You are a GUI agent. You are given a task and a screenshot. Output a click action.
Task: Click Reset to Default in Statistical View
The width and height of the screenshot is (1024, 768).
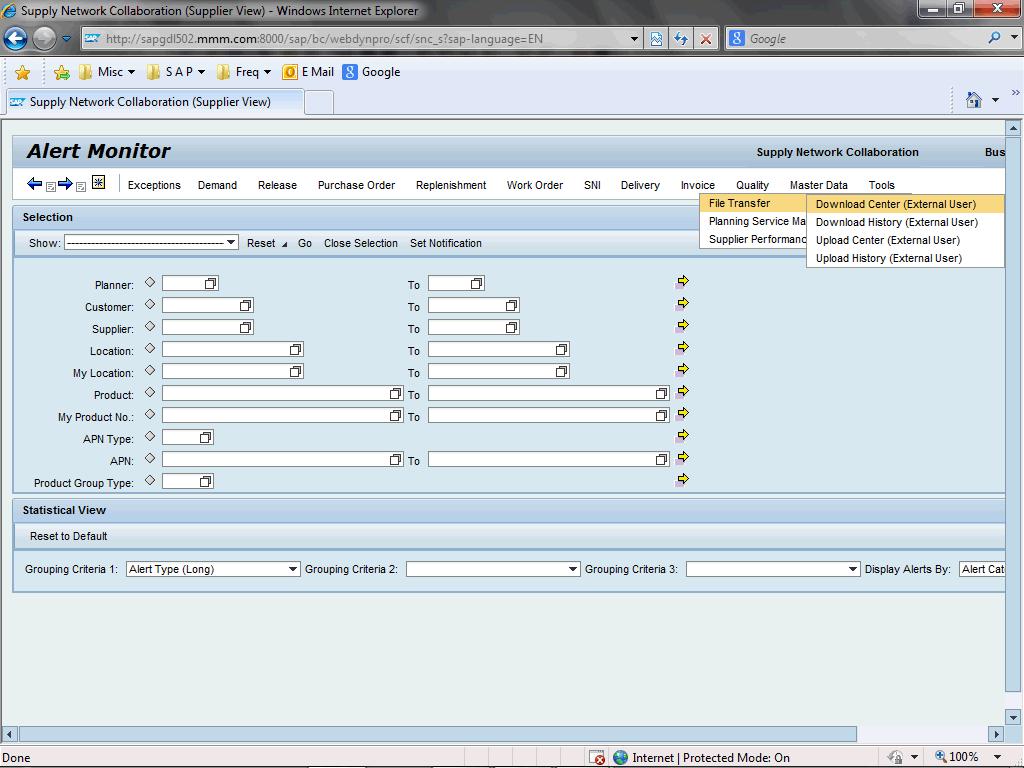click(69, 536)
